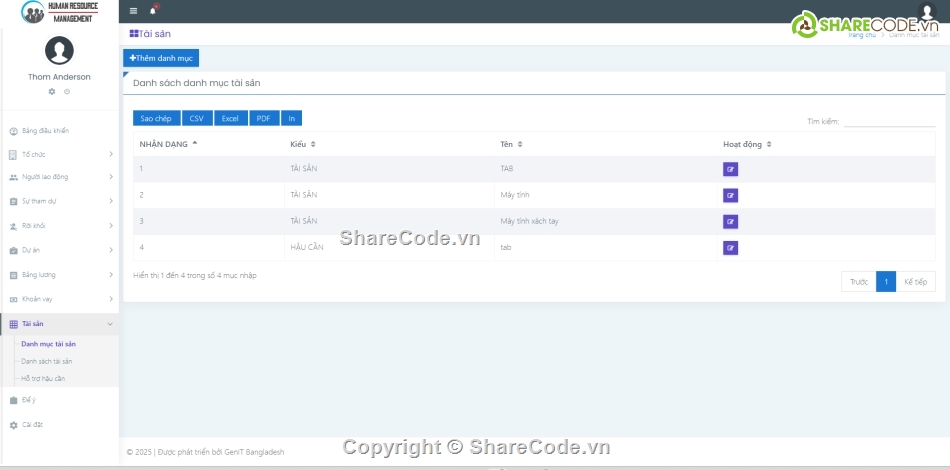950x470 pixels.
Task: Click the Cài đặt gear icon
Action: [x=13, y=425]
